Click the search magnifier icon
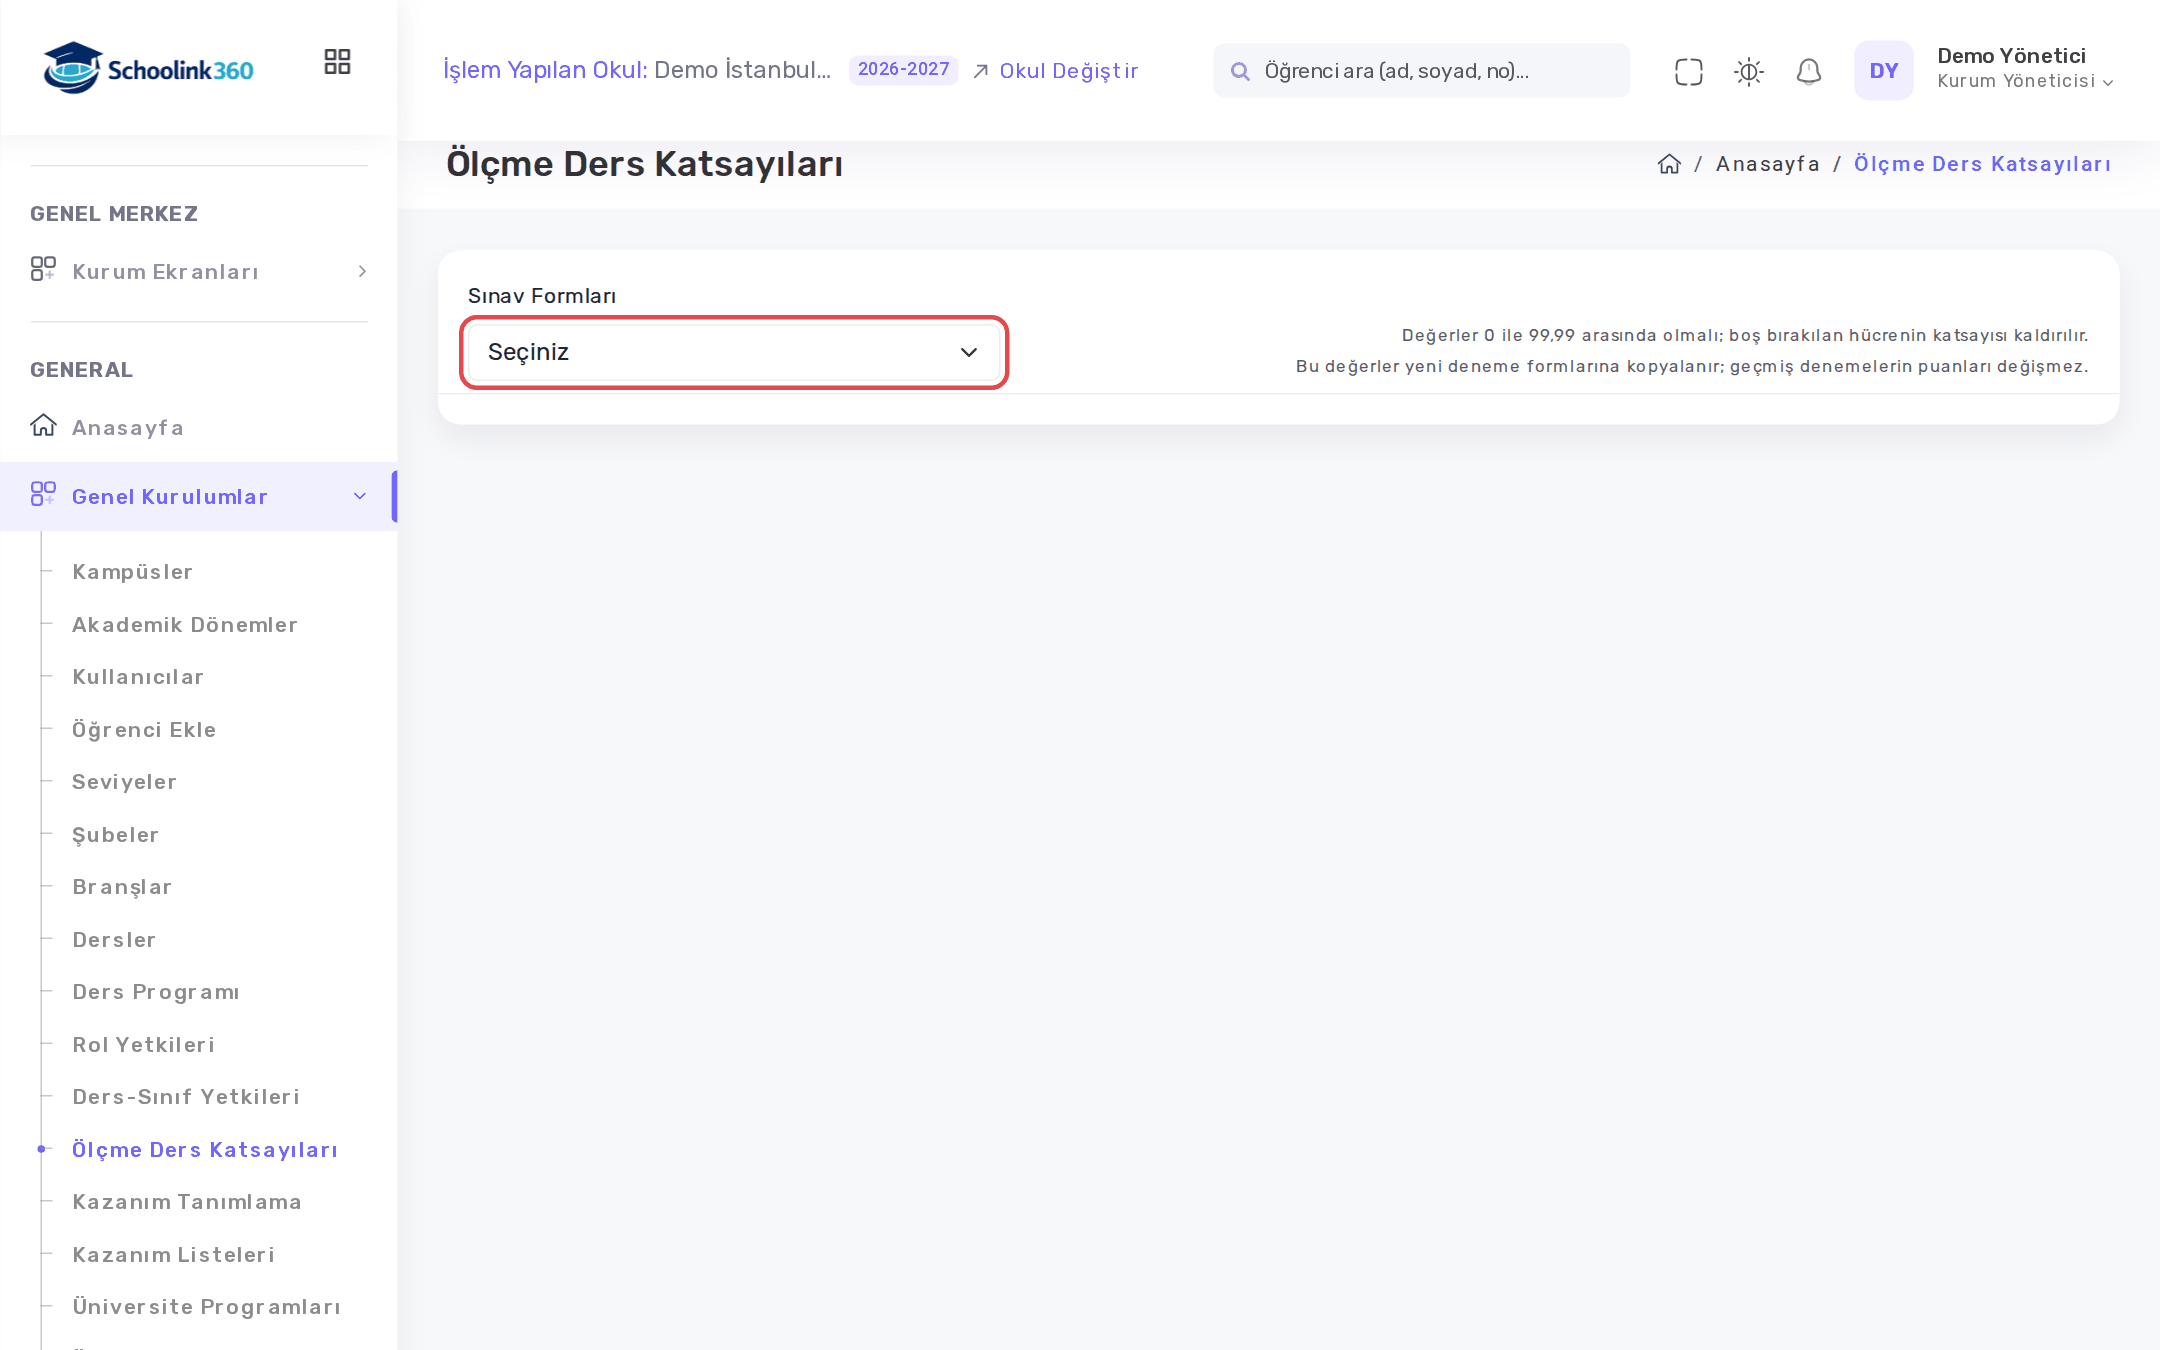The image size is (2160, 1350). [1239, 71]
